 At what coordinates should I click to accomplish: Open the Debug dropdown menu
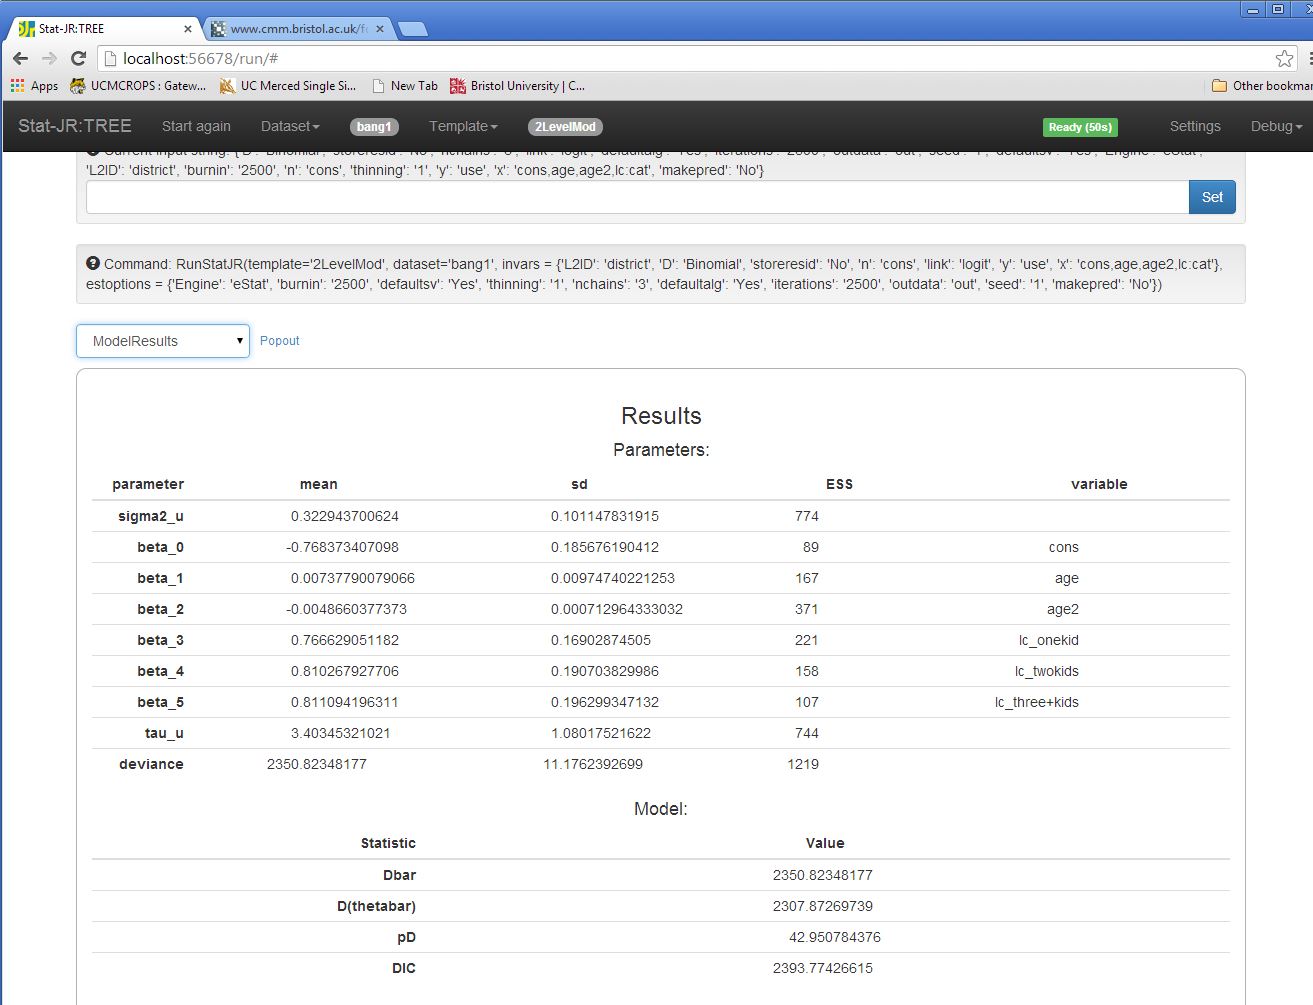1276,127
